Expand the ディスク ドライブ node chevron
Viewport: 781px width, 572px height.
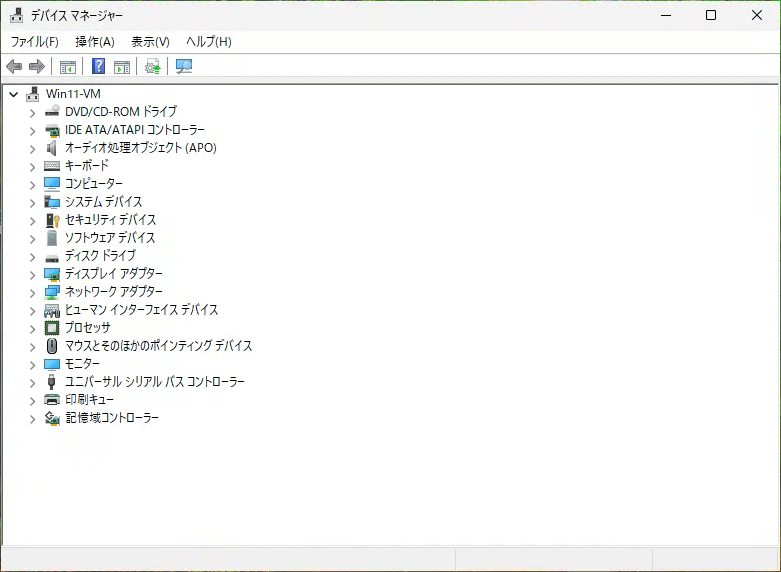click(32, 257)
